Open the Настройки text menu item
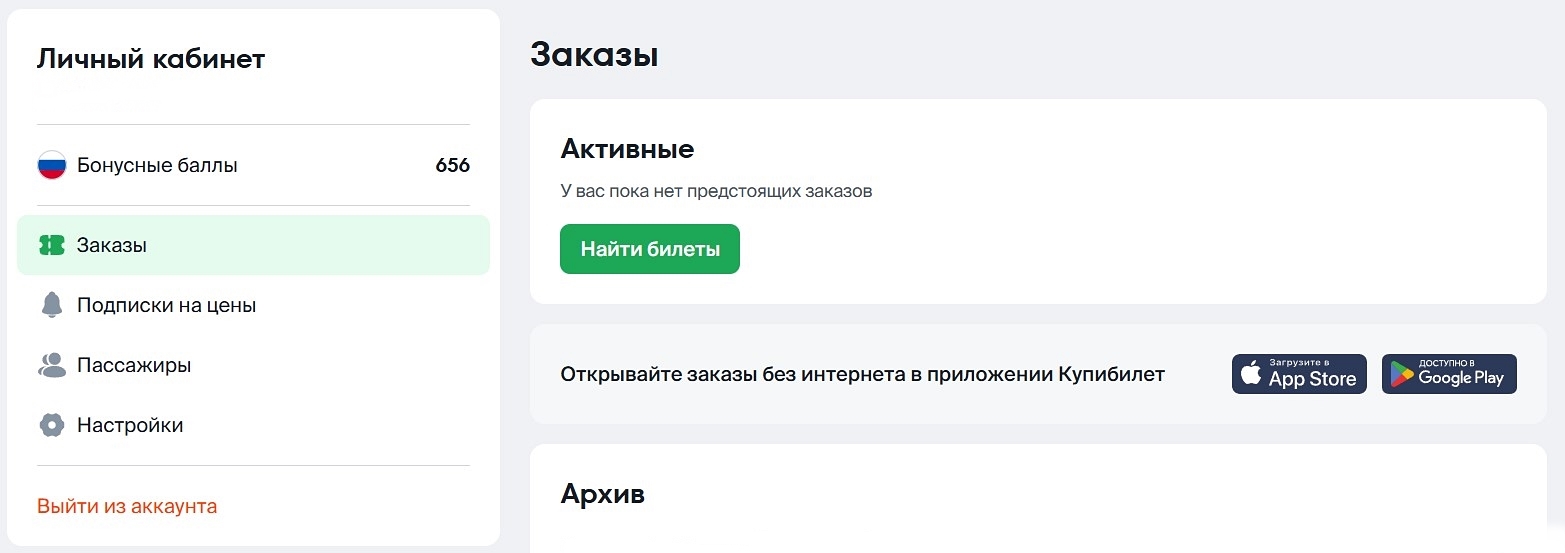 click(130, 425)
